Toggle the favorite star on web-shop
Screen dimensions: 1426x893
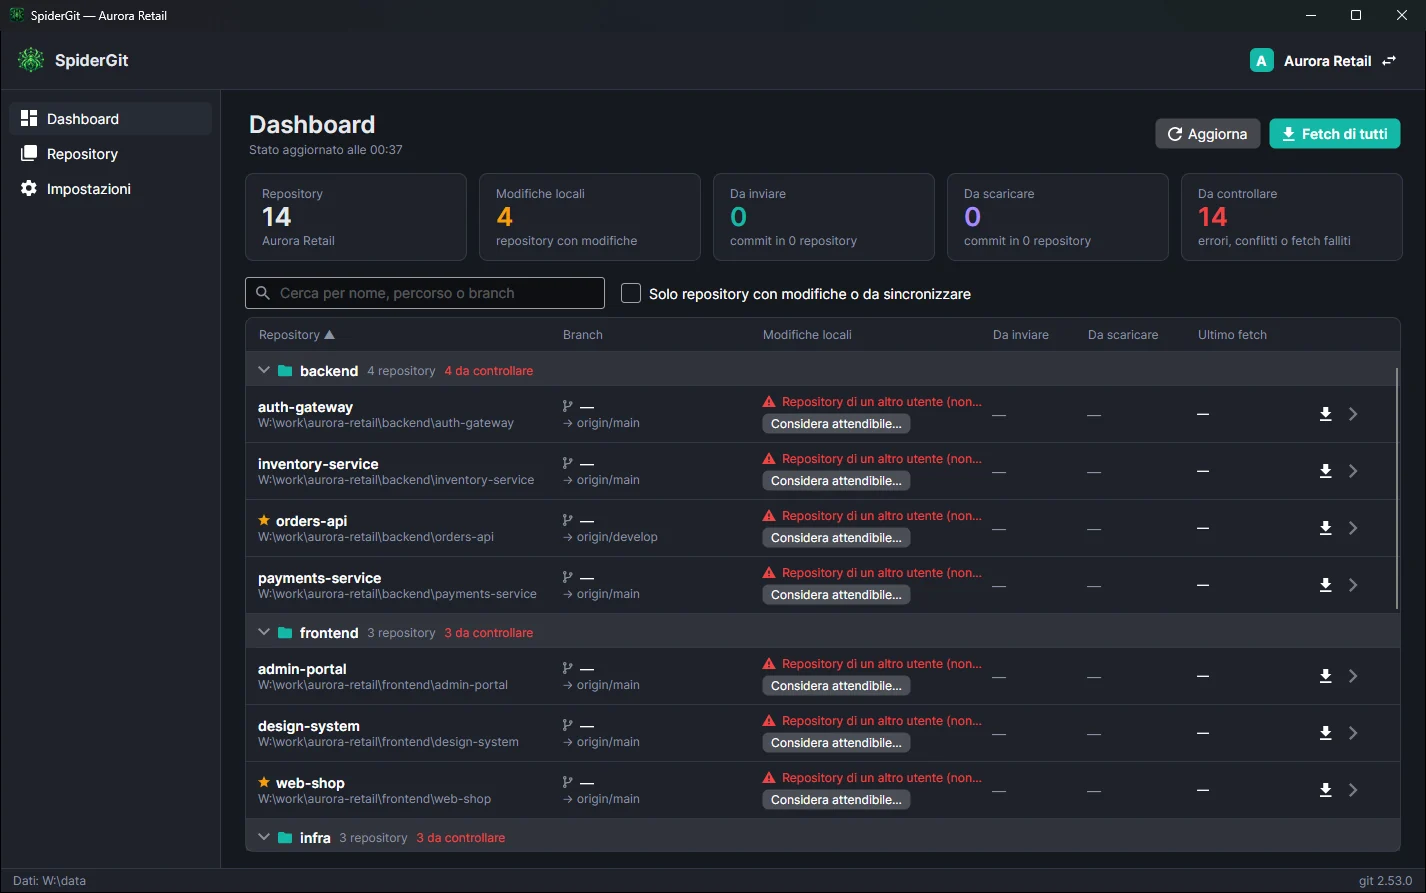pos(264,782)
